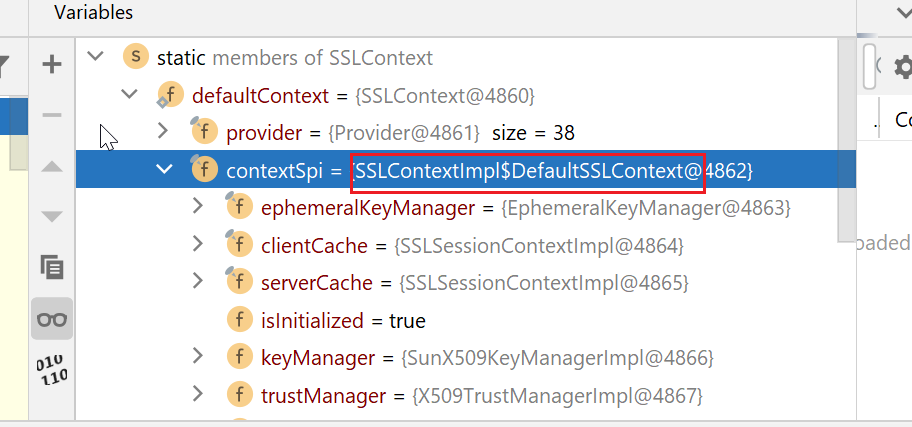
Task: Move watch up with up arrow
Action: point(51,166)
